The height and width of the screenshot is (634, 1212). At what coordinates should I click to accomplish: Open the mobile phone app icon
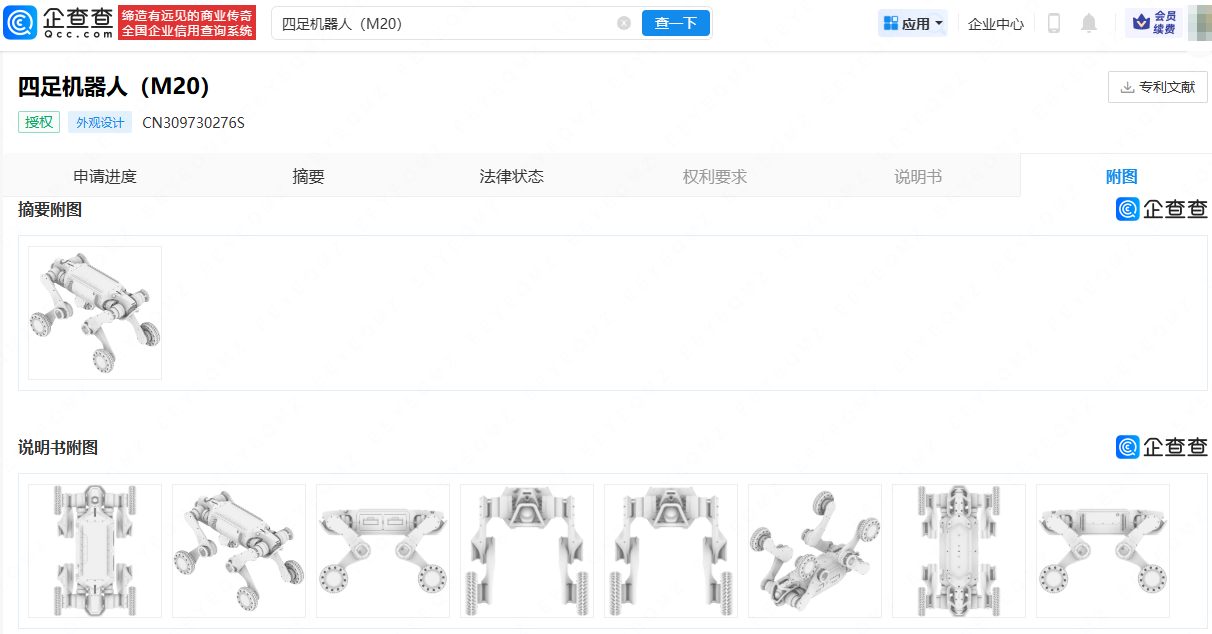pos(1053,23)
